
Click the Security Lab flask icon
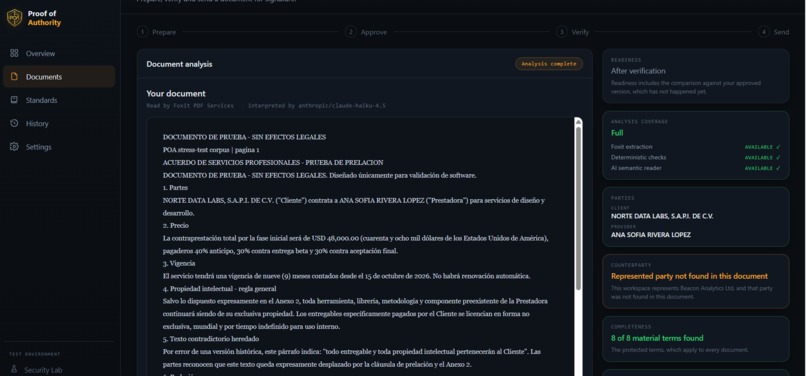click(14, 370)
